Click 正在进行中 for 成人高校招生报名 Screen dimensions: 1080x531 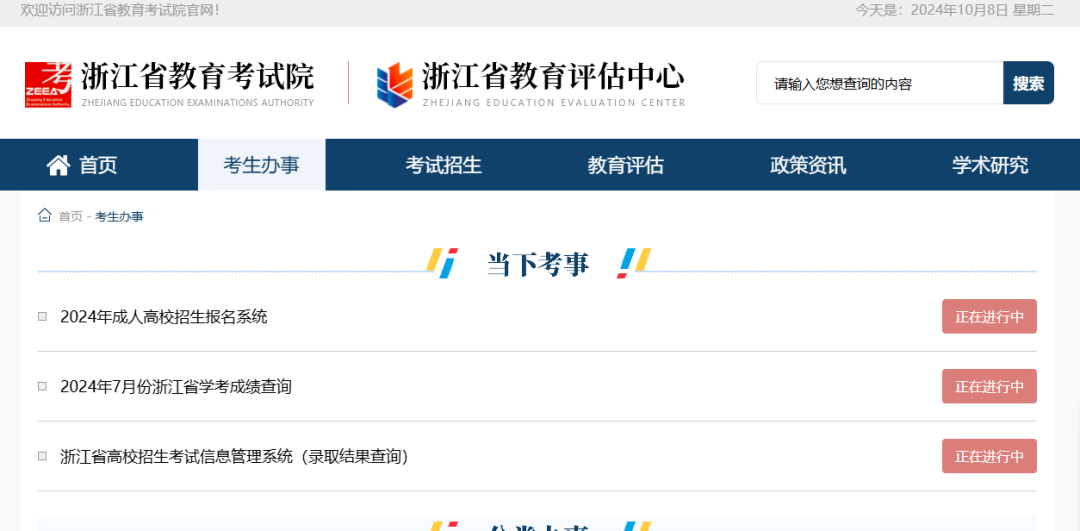click(989, 317)
